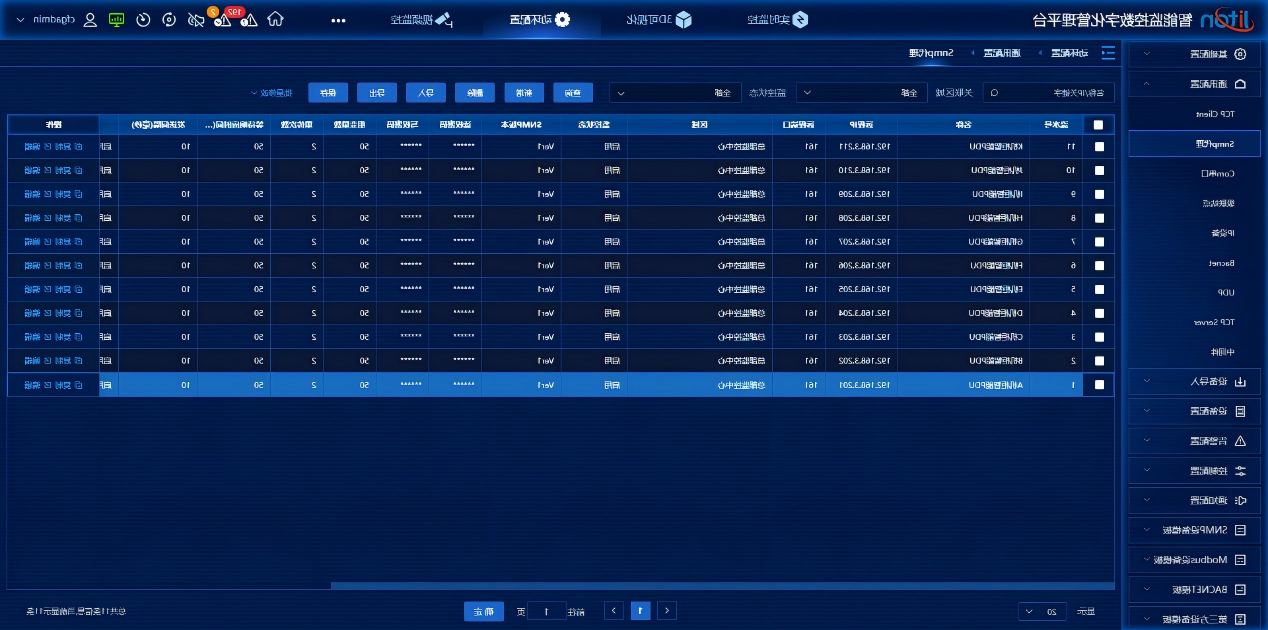Click the page number jump input field
1268x630 pixels.
click(x=546, y=611)
